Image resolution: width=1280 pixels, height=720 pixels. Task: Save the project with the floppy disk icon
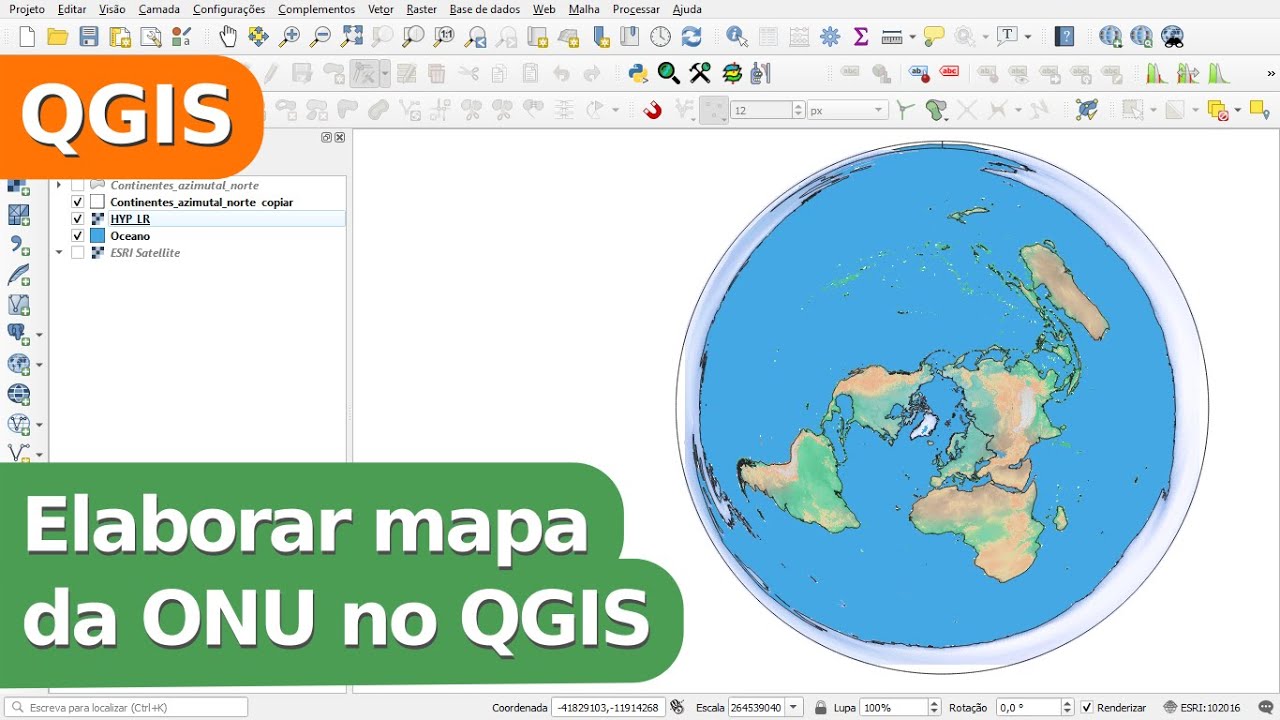point(89,37)
